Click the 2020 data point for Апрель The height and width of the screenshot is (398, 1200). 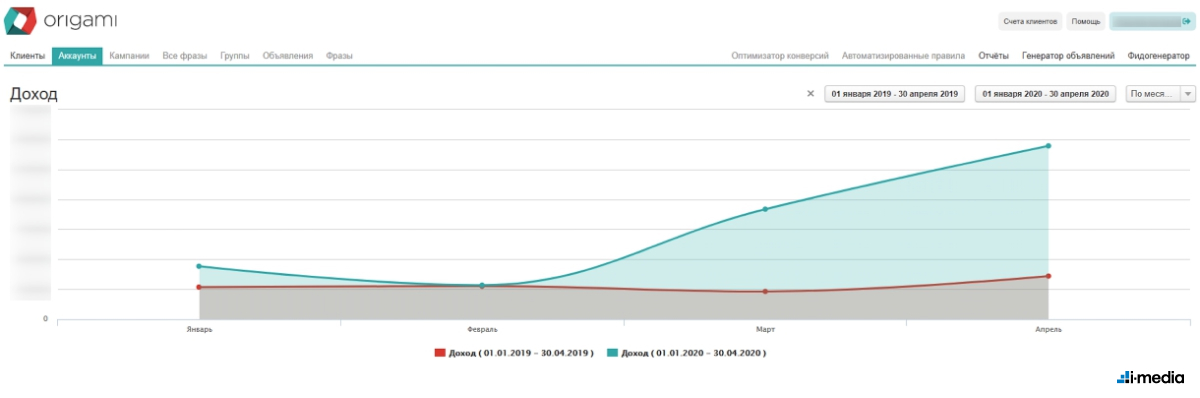click(x=1048, y=146)
